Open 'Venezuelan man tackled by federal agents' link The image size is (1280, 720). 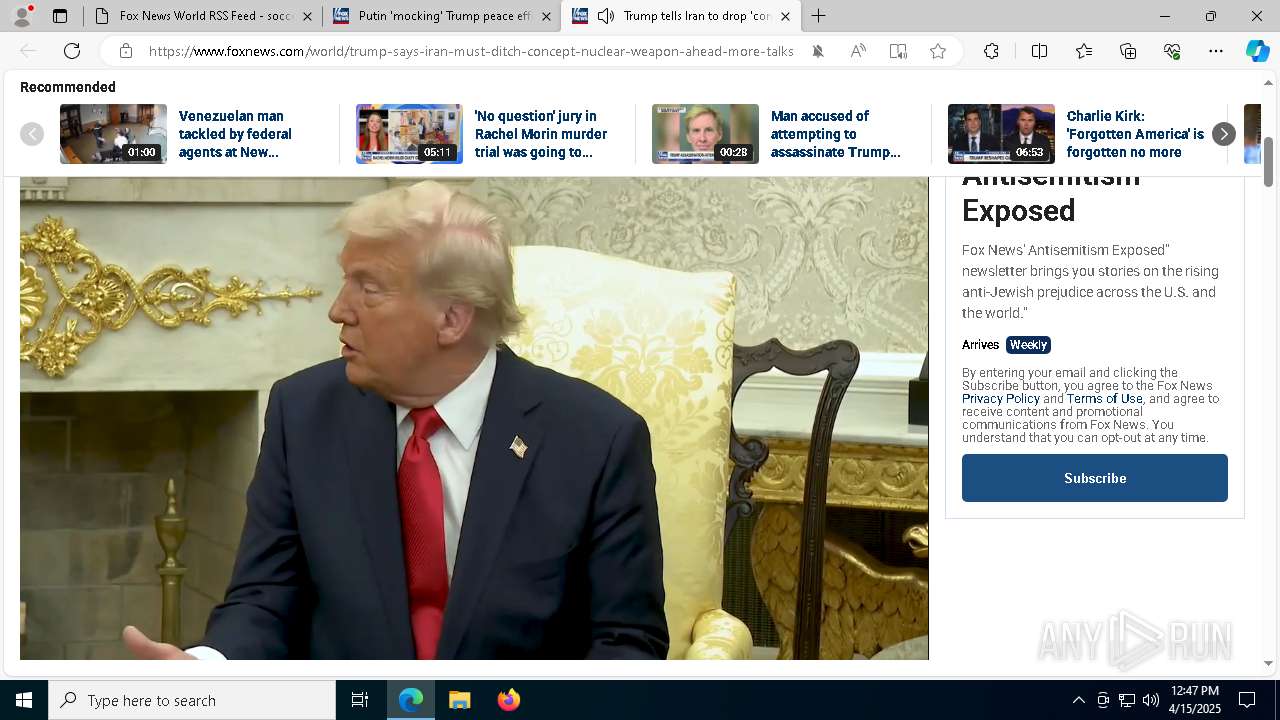click(235, 134)
